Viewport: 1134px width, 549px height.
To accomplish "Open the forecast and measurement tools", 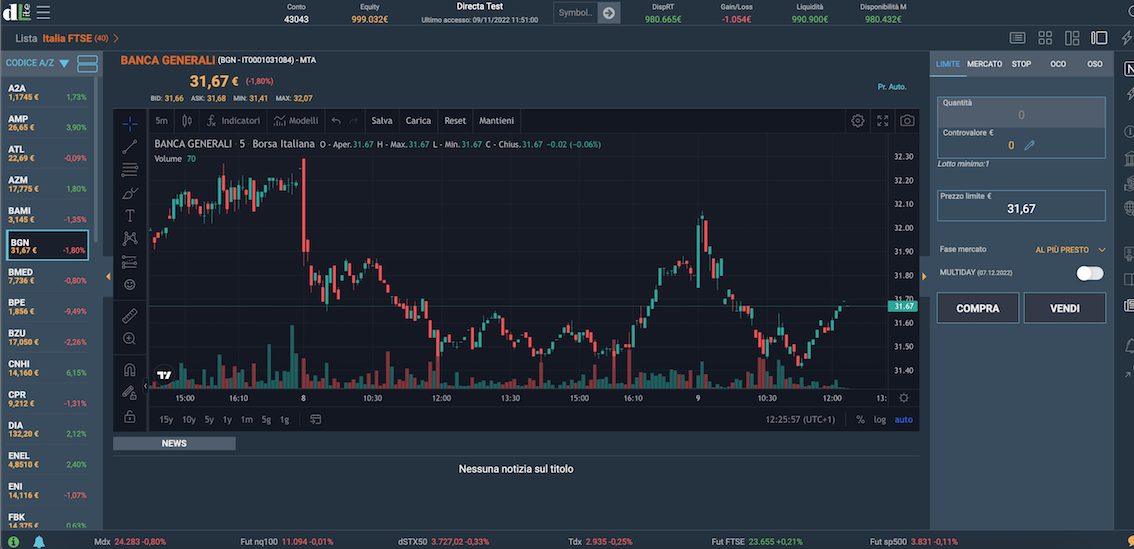I will point(130,261).
